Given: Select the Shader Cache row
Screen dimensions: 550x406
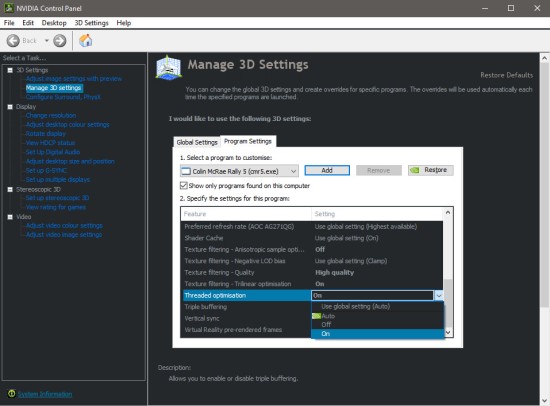Looking at the screenshot, I should [312, 238].
